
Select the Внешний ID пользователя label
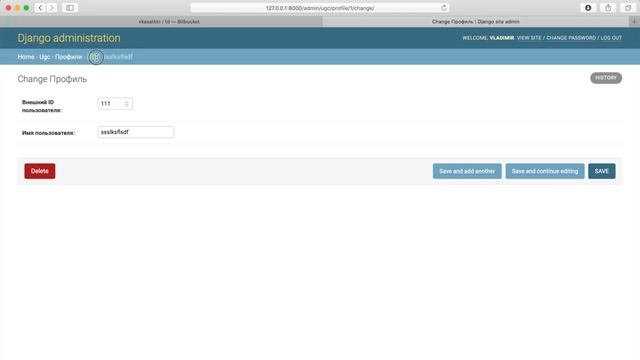[x=42, y=106]
